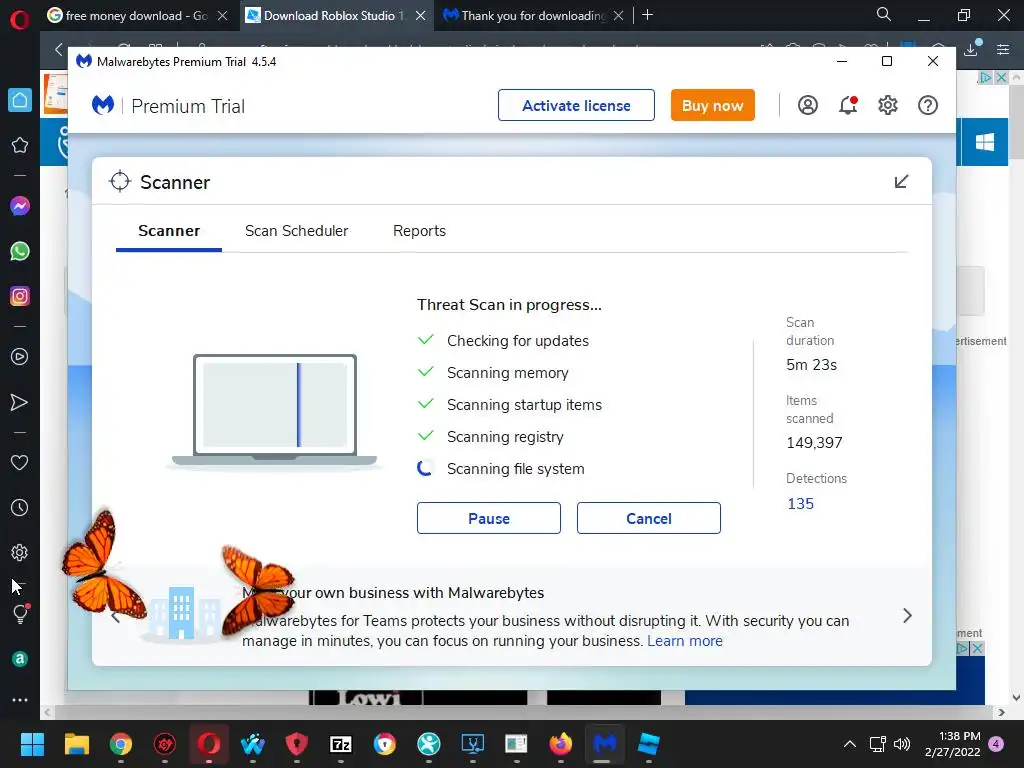Image resolution: width=1024 pixels, height=768 pixels.
Task: View the 135 detections count
Action: click(x=800, y=504)
